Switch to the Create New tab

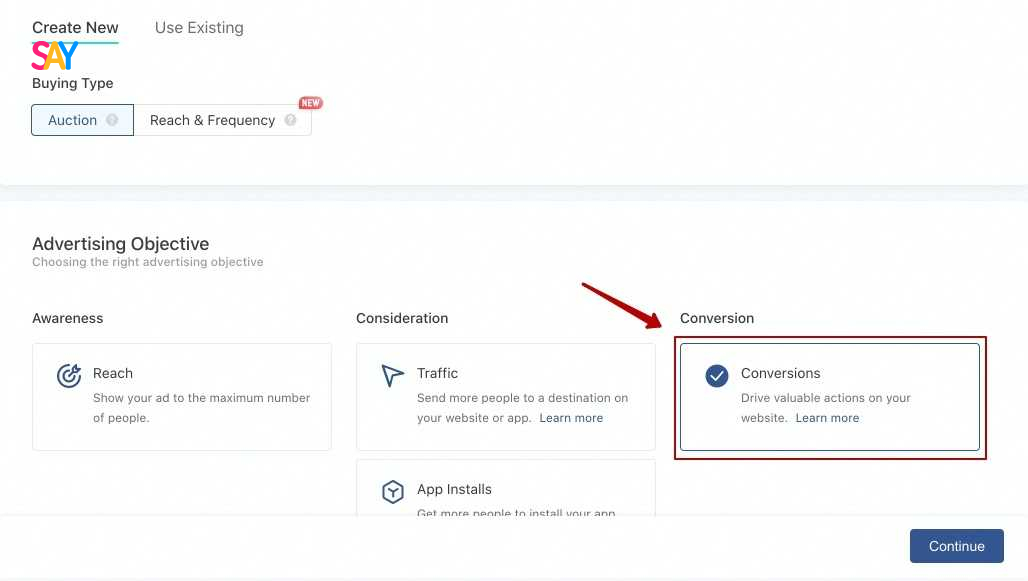click(75, 28)
